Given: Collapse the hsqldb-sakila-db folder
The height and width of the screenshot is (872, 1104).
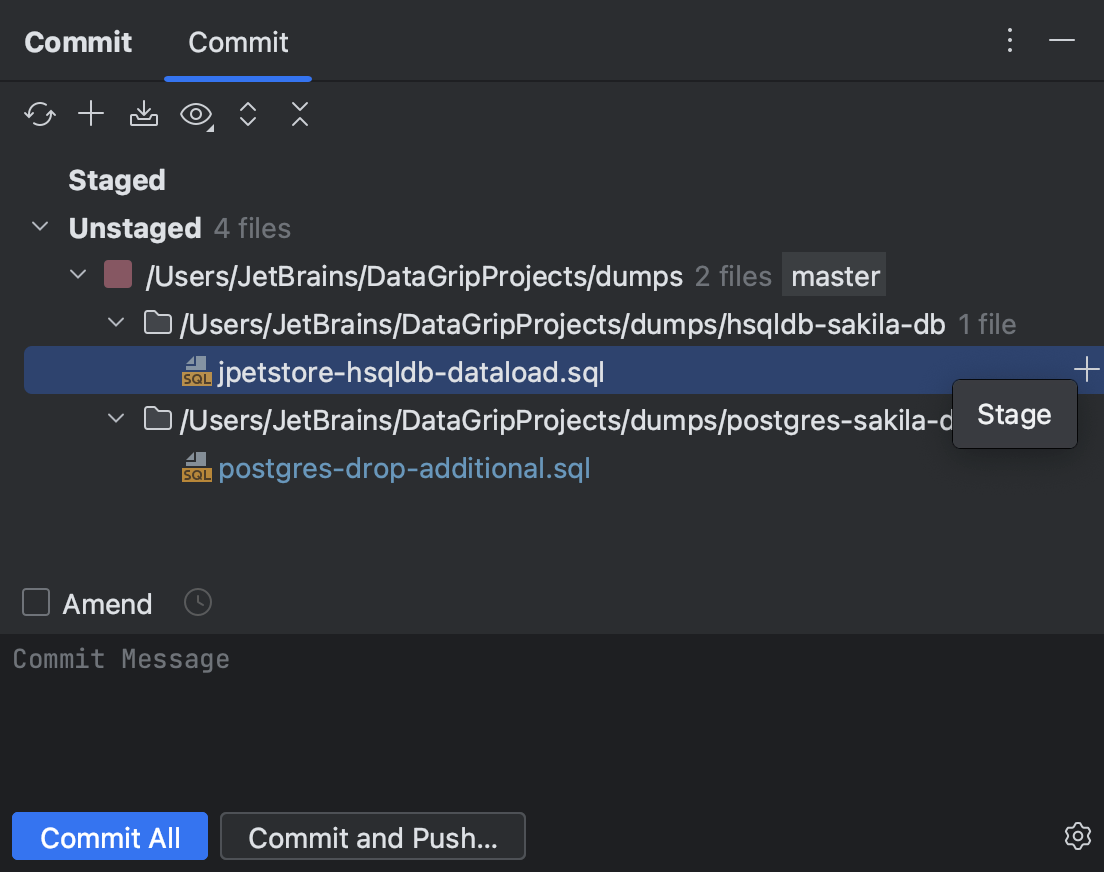Looking at the screenshot, I should 115,323.
